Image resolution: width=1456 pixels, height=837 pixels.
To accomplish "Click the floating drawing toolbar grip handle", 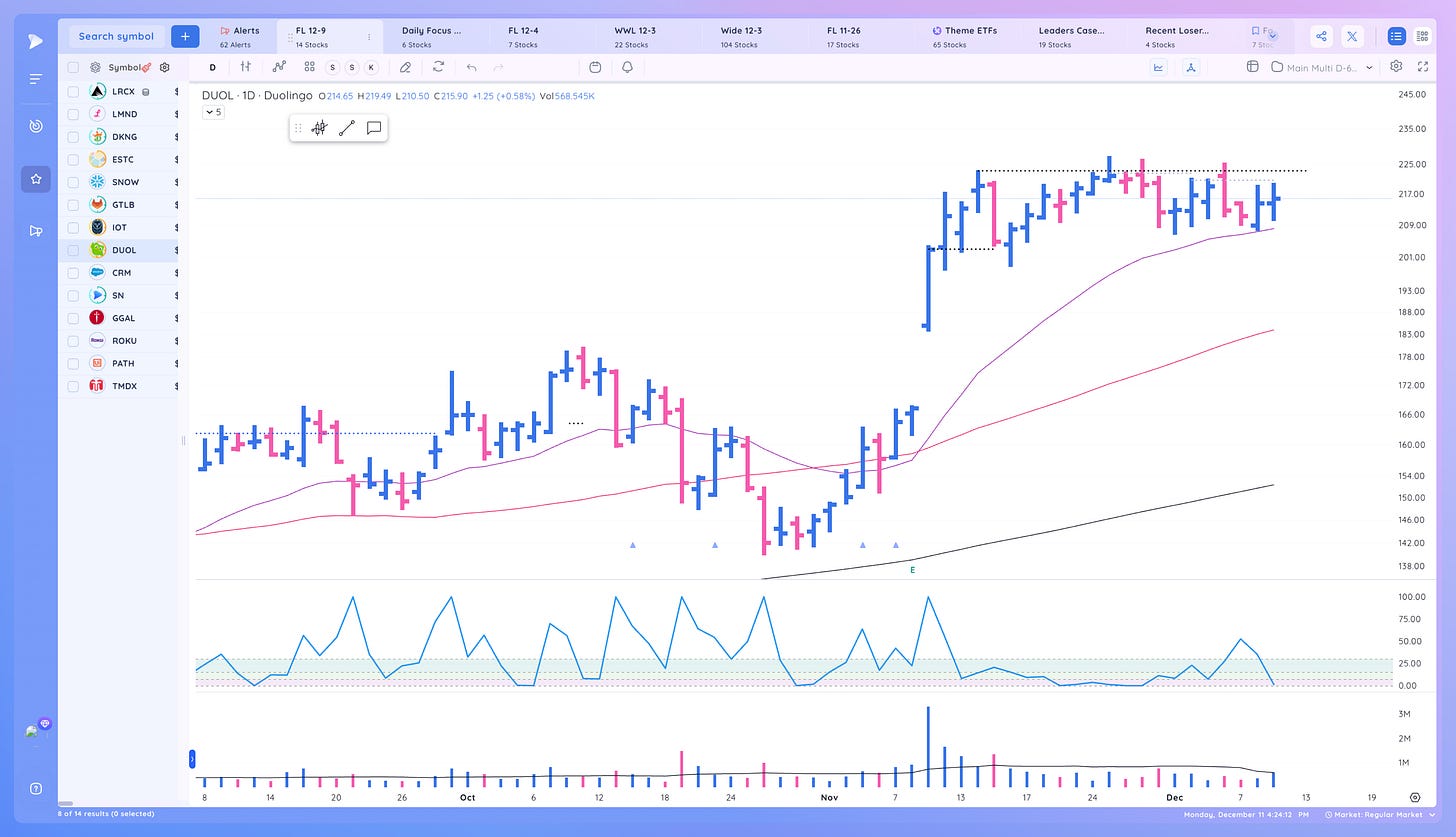I will [x=298, y=128].
